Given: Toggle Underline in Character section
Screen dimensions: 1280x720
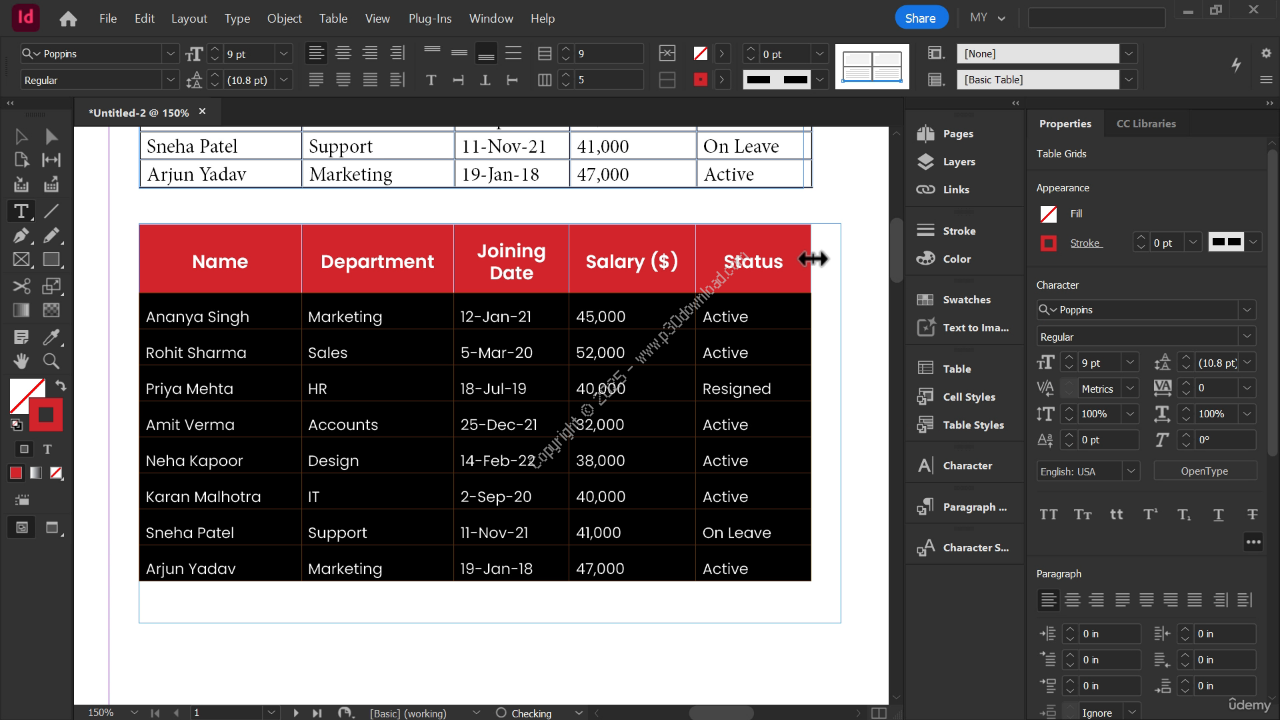Looking at the screenshot, I should click(1218, 514).
